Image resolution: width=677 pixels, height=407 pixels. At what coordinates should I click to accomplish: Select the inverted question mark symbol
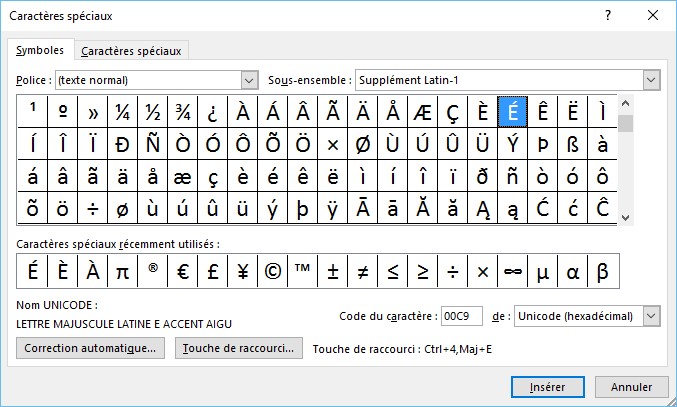point(212,112)
